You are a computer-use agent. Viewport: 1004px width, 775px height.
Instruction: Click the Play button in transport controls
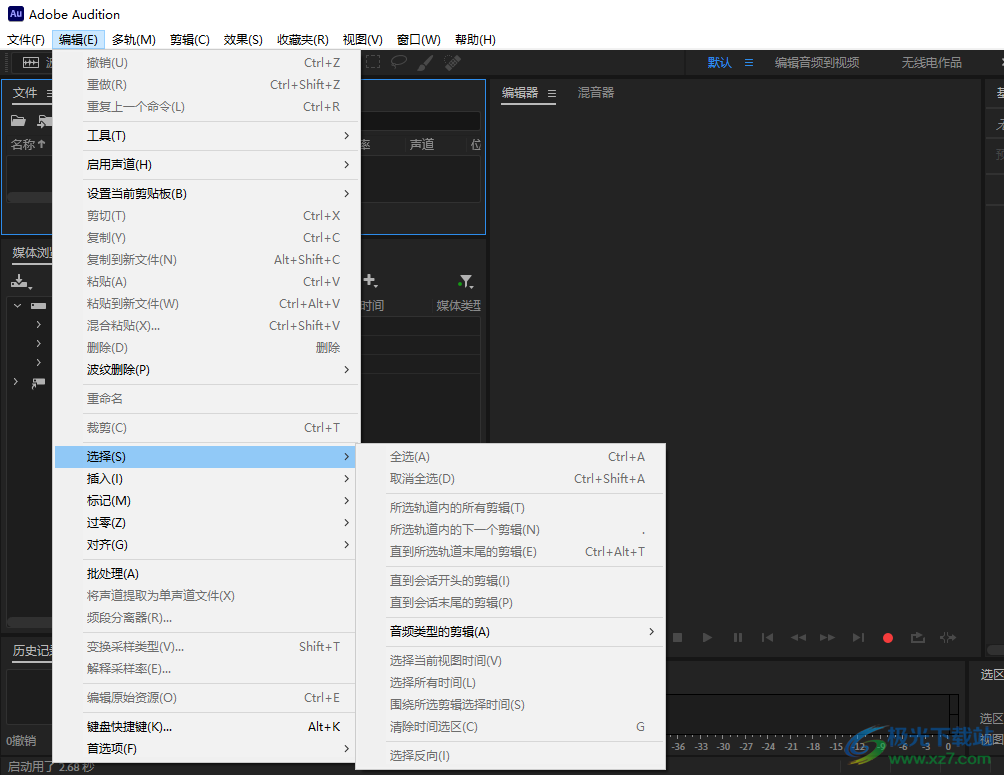tap(709, 637)
